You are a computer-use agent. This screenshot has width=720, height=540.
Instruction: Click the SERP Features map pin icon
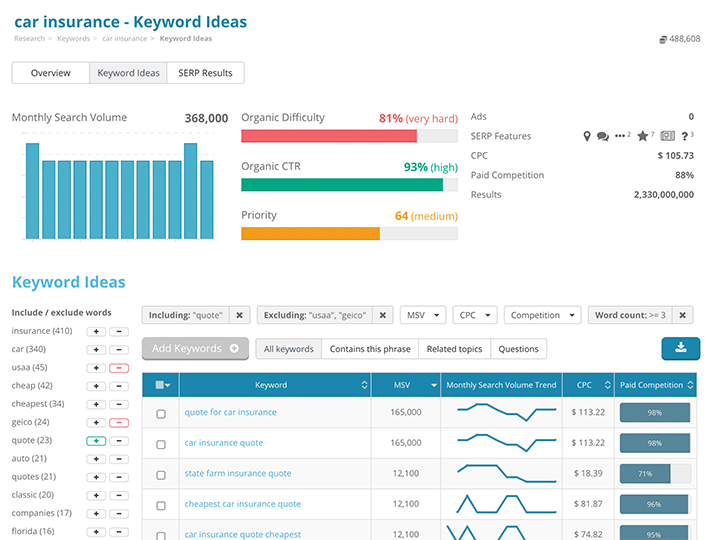click(587, 136)
